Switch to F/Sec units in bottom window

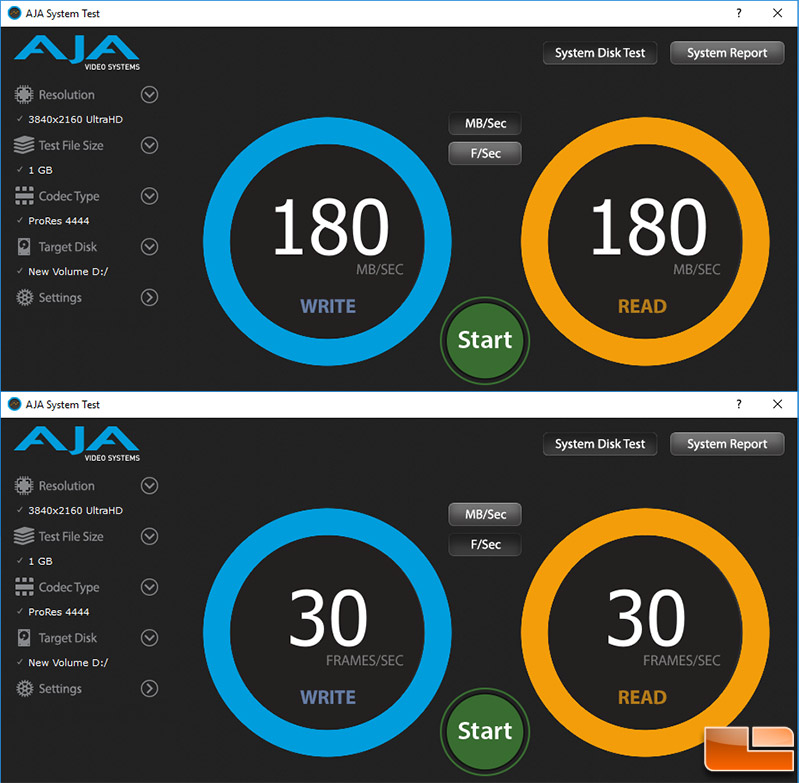point(485,544)
